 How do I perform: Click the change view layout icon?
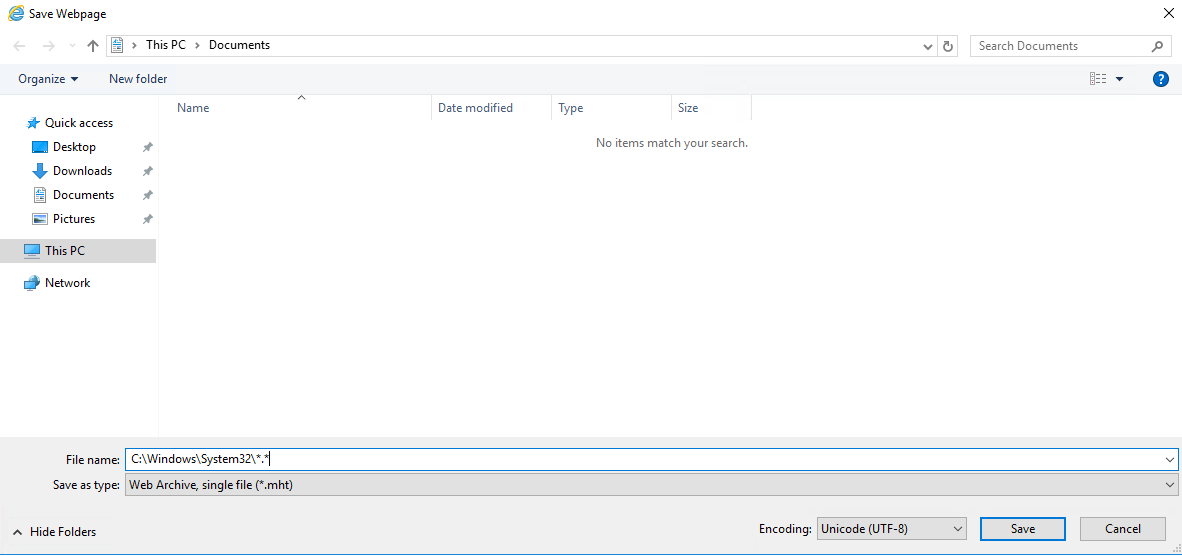pyautogui.click(x=1098, y=79)
